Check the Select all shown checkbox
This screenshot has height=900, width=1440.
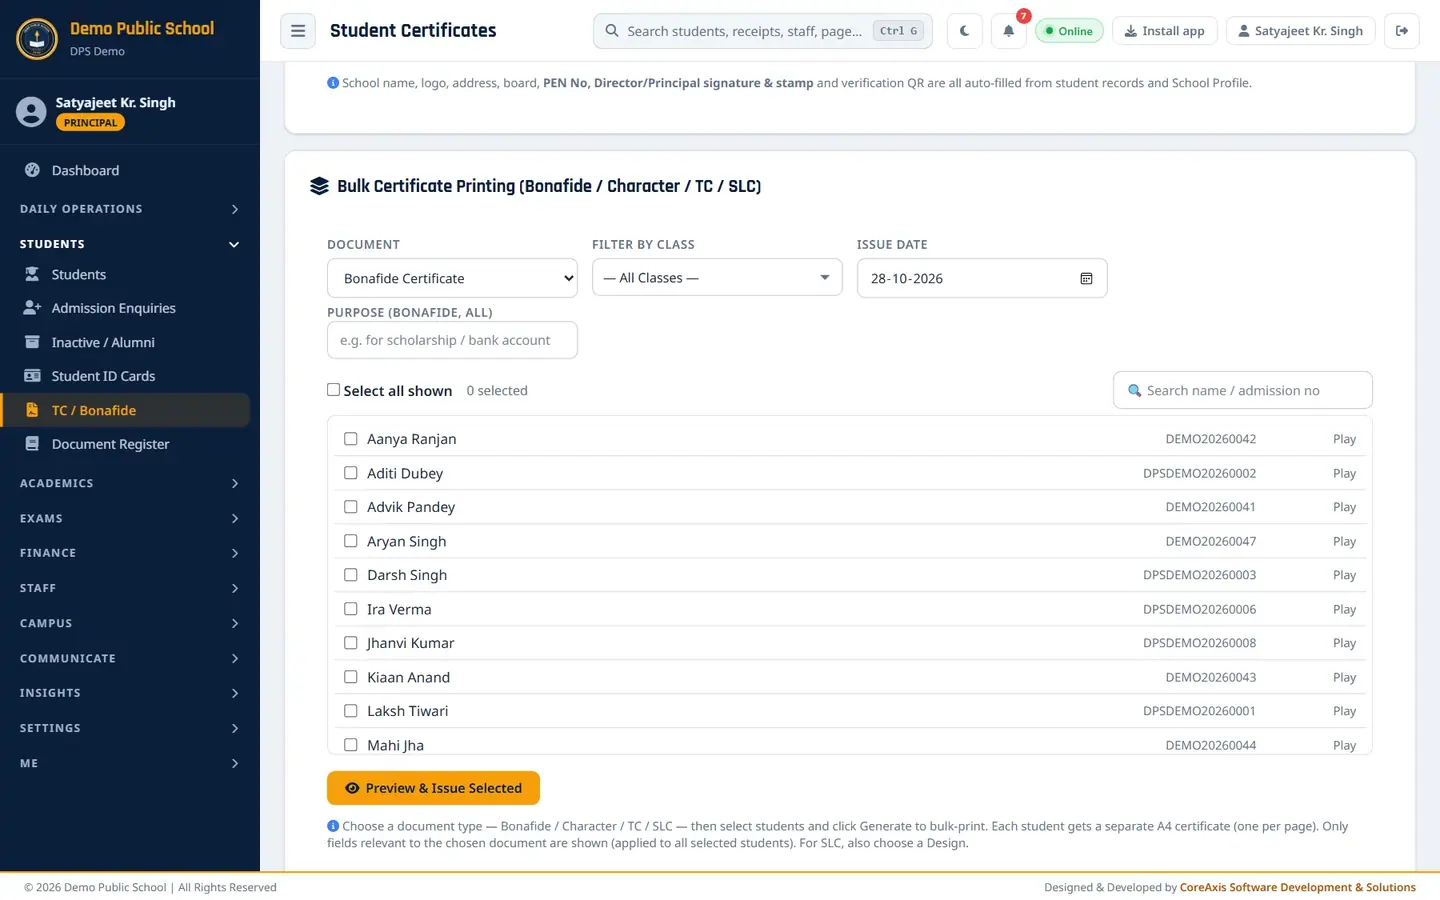coord(334,390)
